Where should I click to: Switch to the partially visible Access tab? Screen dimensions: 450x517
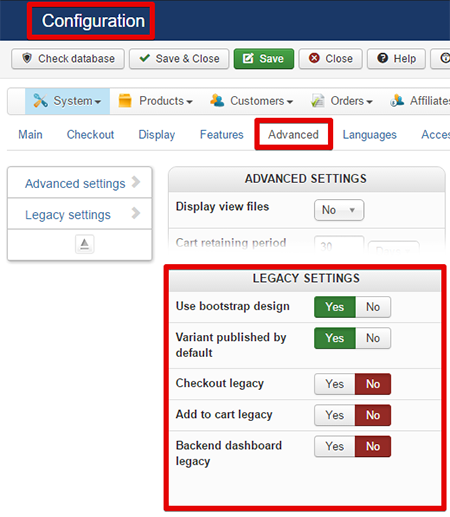click(x=435, y=135)
